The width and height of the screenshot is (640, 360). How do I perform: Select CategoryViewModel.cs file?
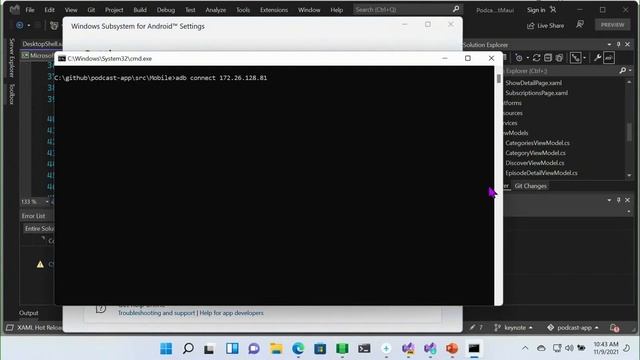536,153
